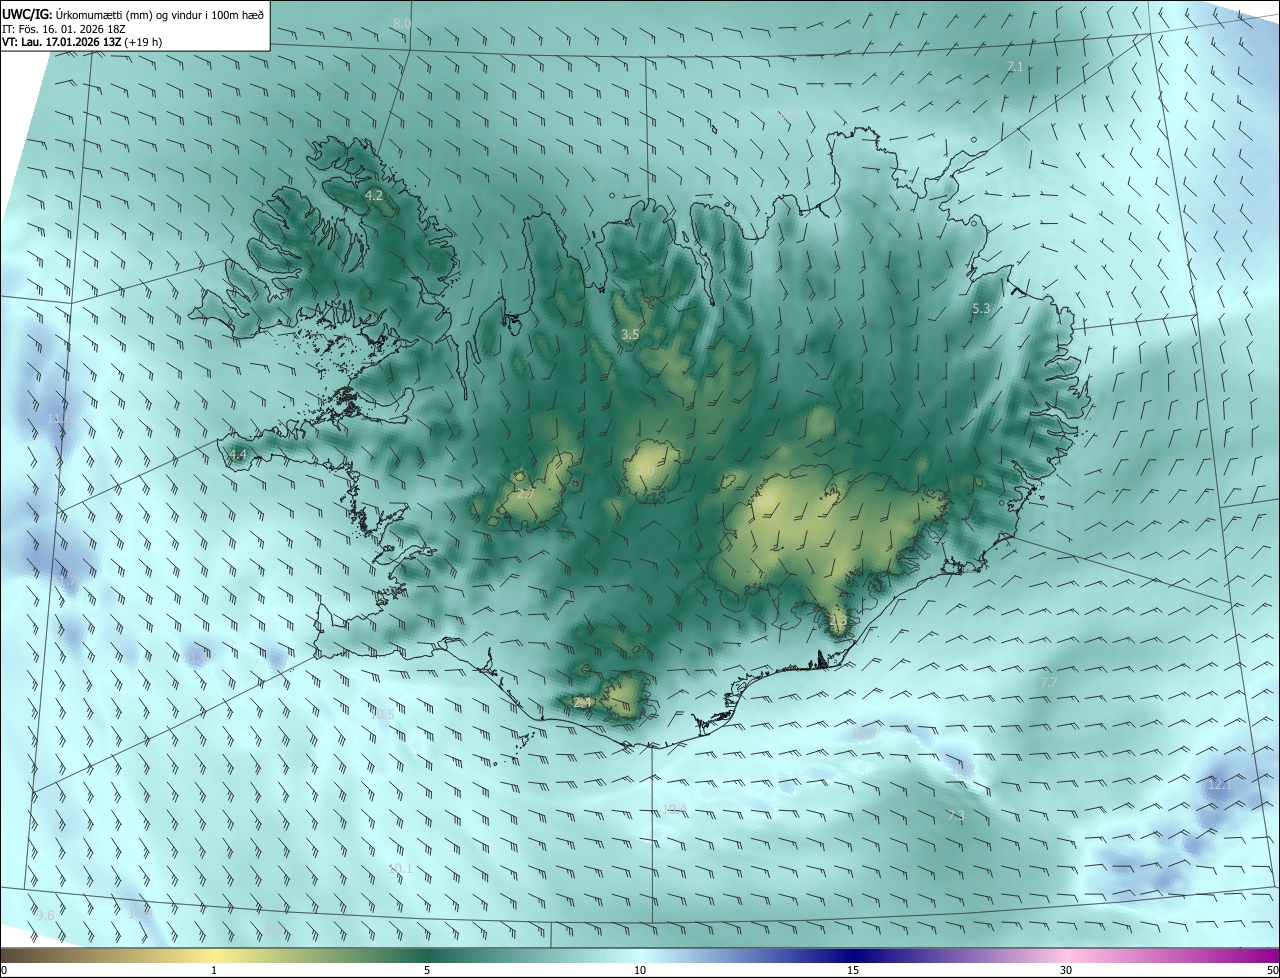Click the 5 label on the color scale
1280x978 pixels.
point(427,971)
